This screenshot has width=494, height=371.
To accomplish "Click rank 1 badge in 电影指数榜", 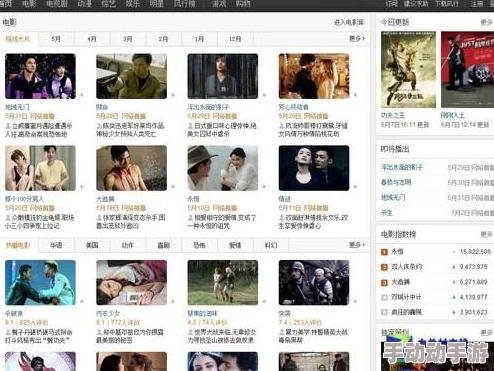I will [x=384, y=252].
